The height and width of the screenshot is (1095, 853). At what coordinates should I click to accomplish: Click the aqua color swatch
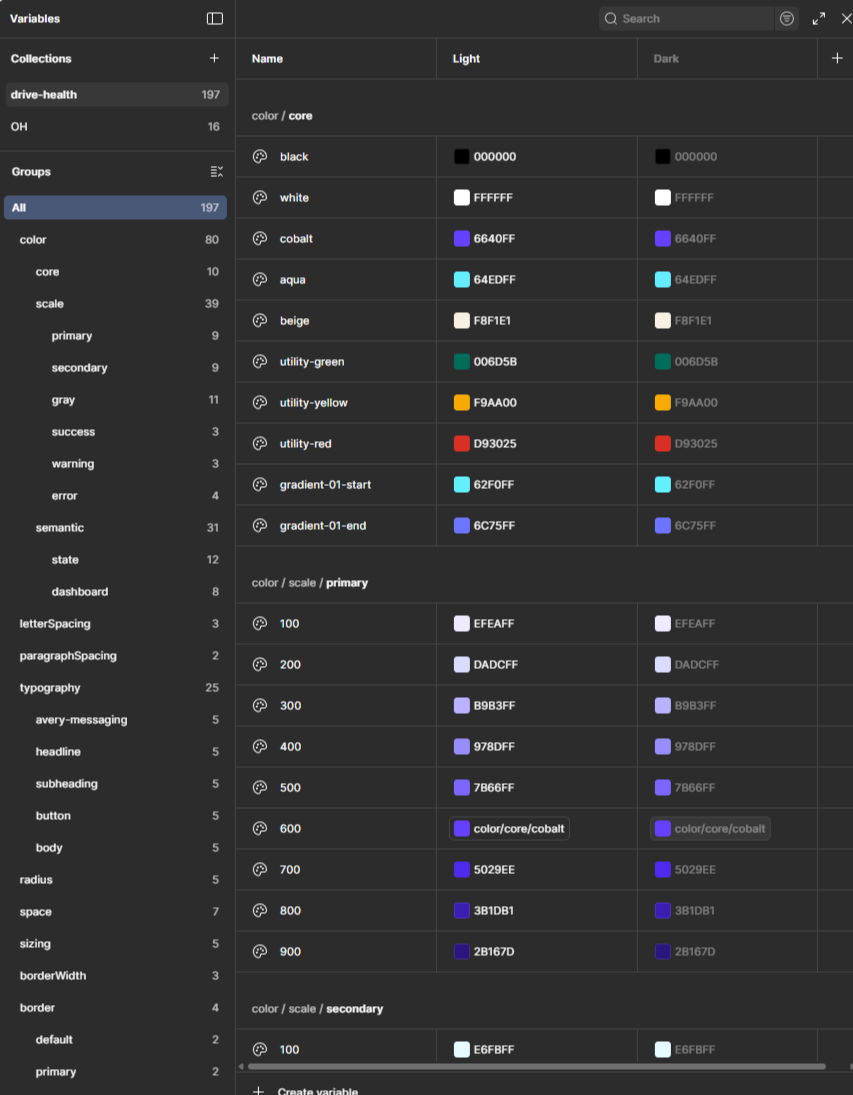click(x=460, y=280)
